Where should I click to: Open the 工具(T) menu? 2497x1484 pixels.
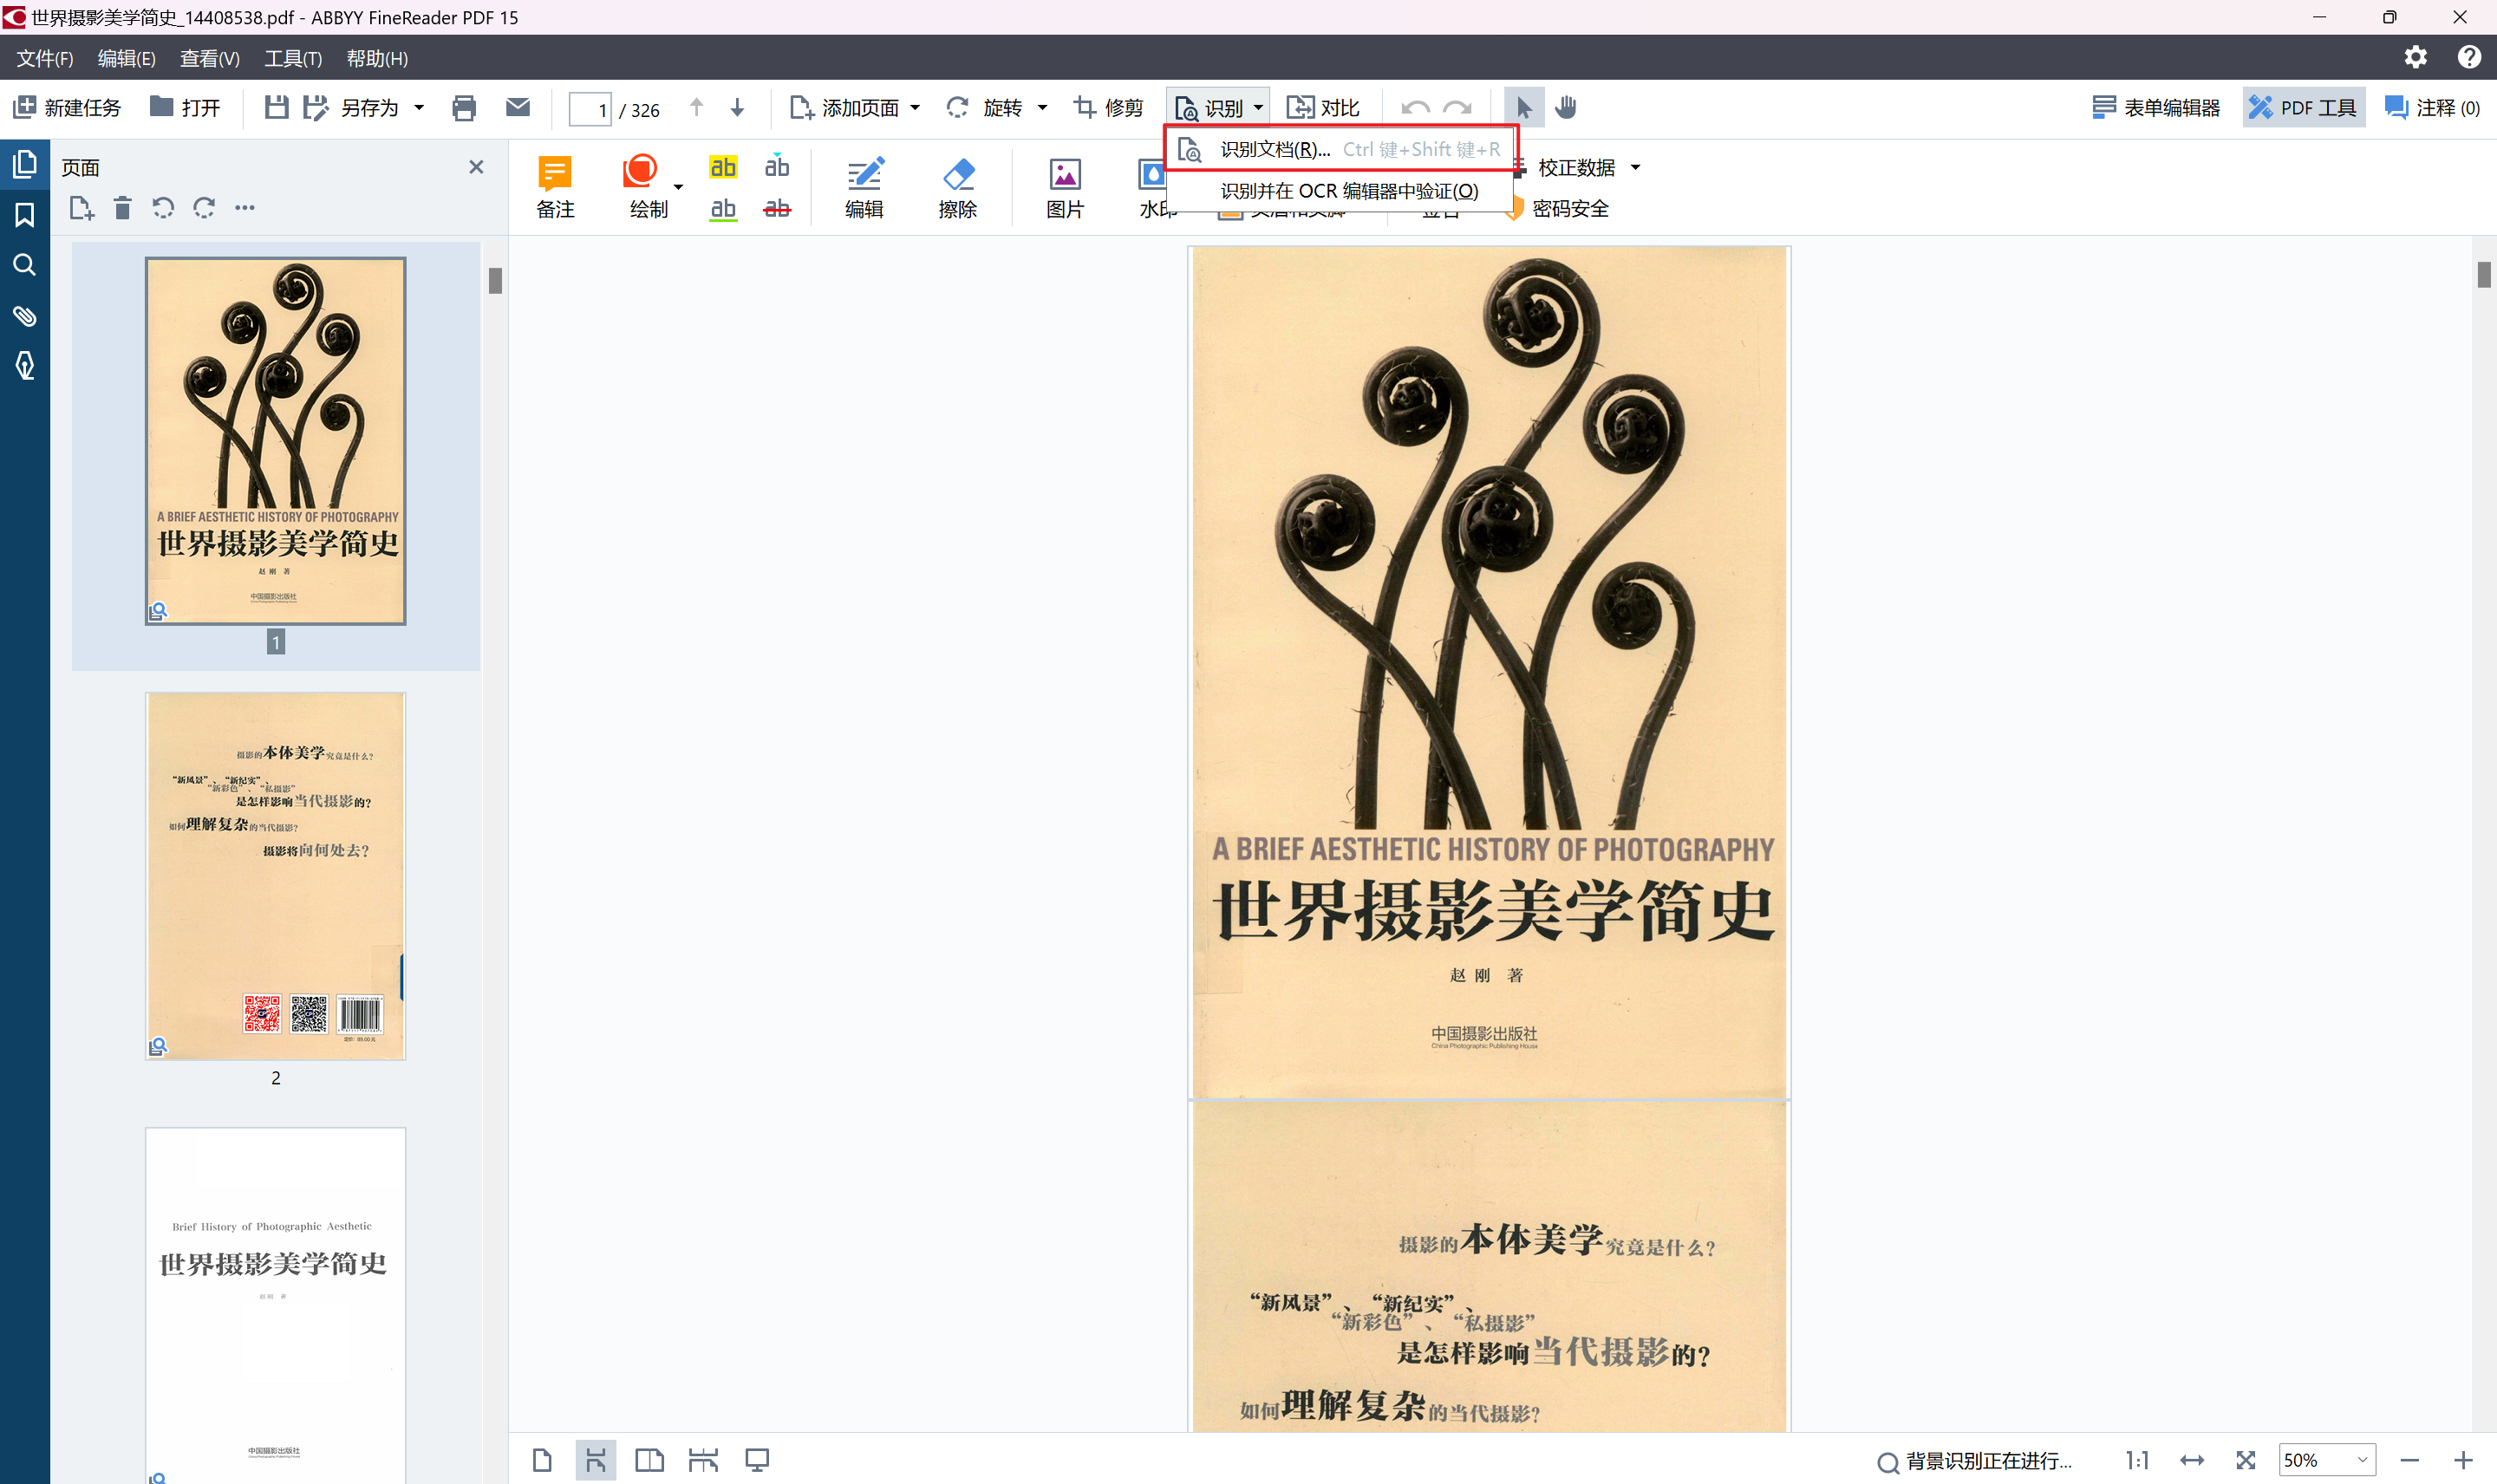[x=292, y=59]
